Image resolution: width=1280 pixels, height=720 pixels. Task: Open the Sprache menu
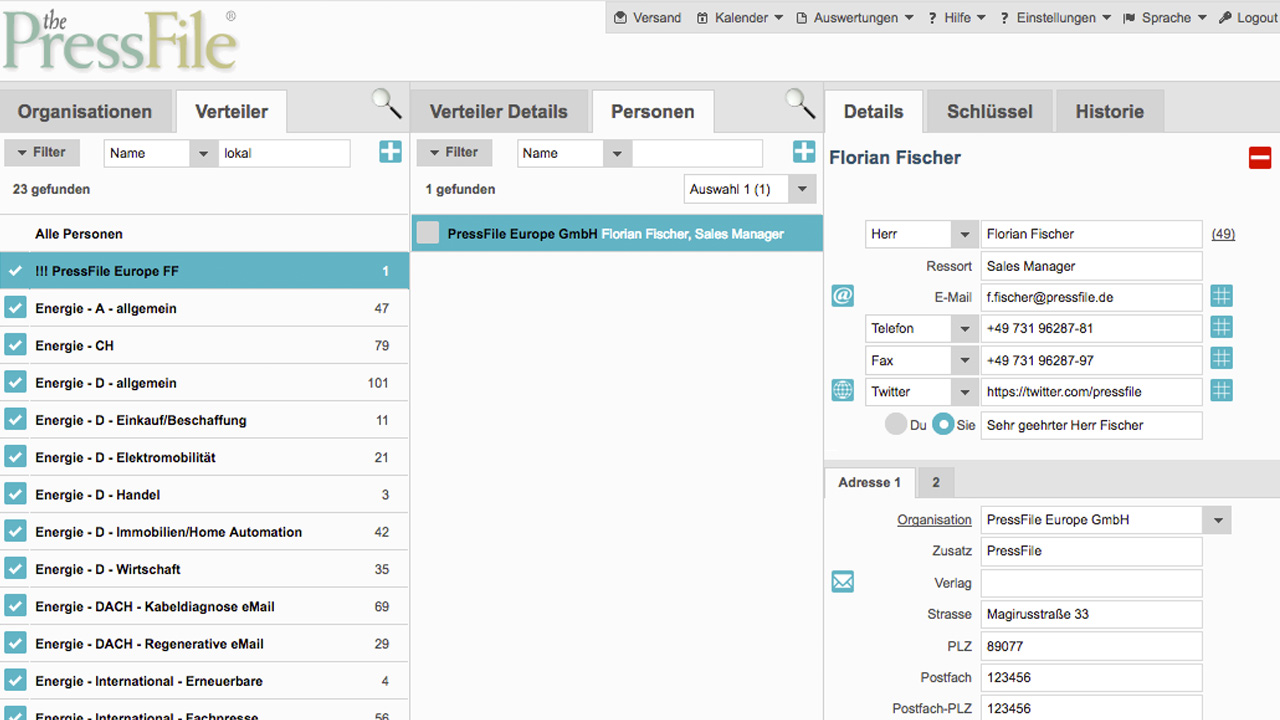point(1165,18)
